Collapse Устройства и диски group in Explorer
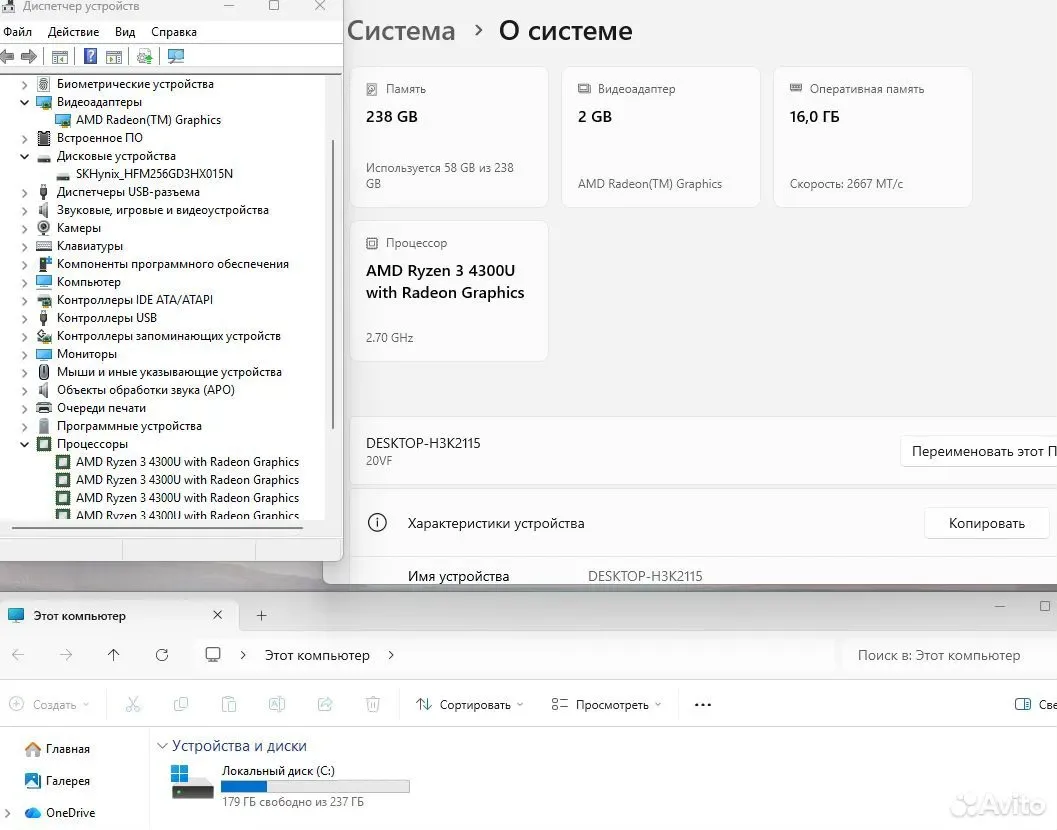The width and height of the screenshot is (1057, 830). (162, 746)
